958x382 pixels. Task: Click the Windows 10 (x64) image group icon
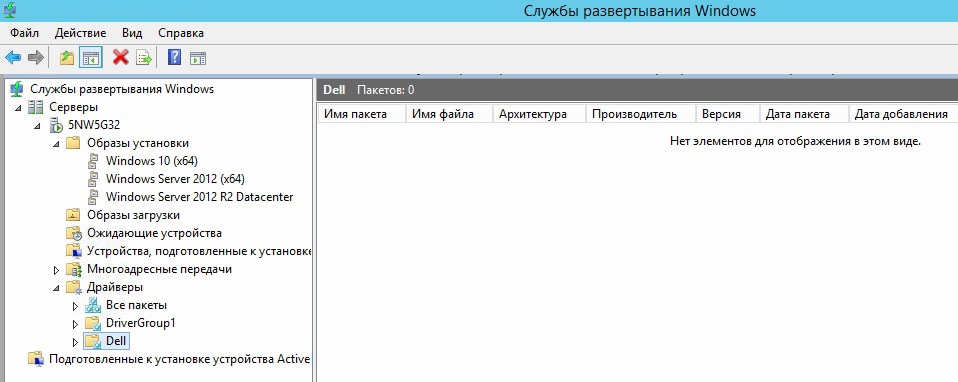(x=93, y=161)
